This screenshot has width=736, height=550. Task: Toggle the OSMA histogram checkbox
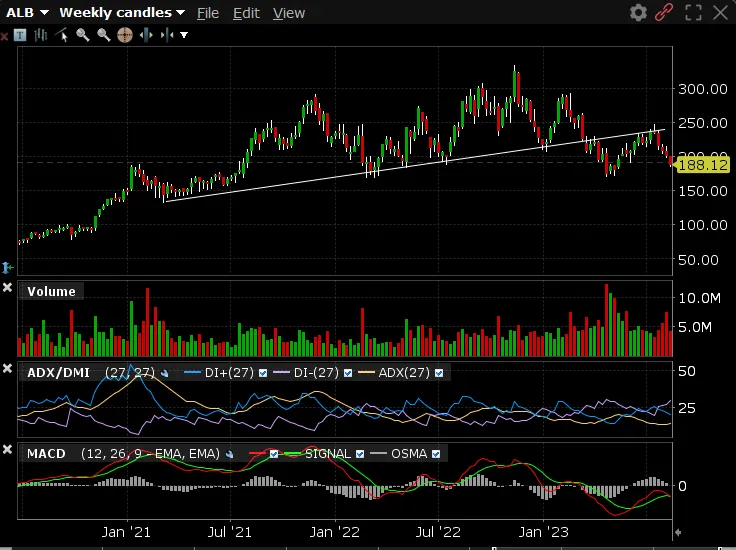click(x=436, y=454)
